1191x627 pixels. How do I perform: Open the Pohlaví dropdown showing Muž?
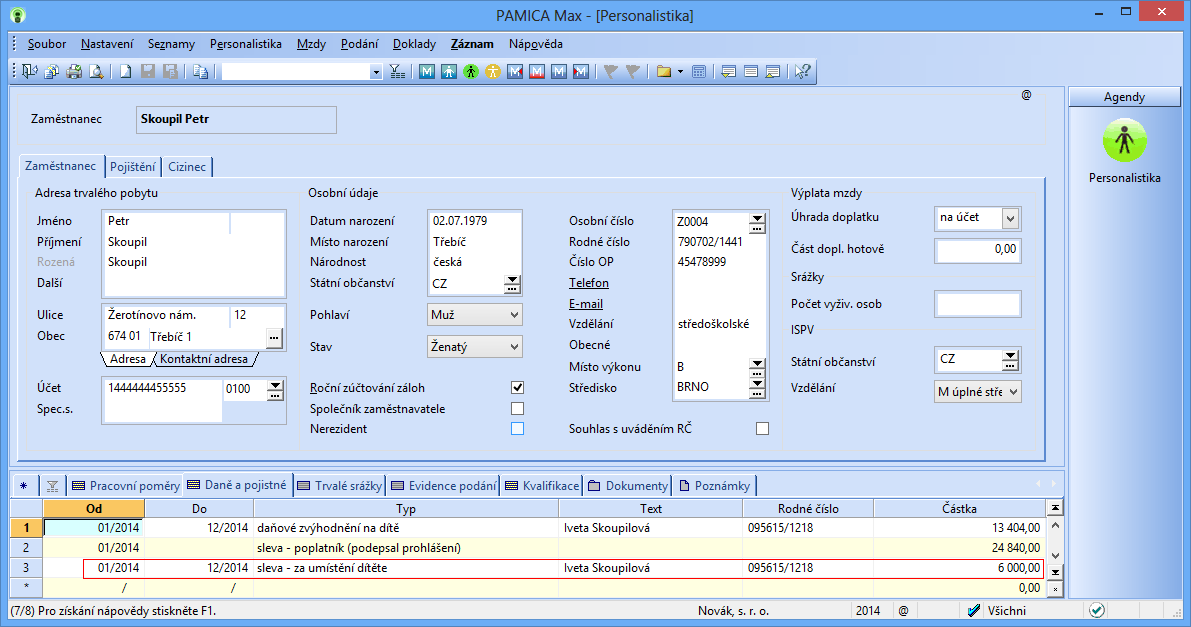(x=475, y=315)
